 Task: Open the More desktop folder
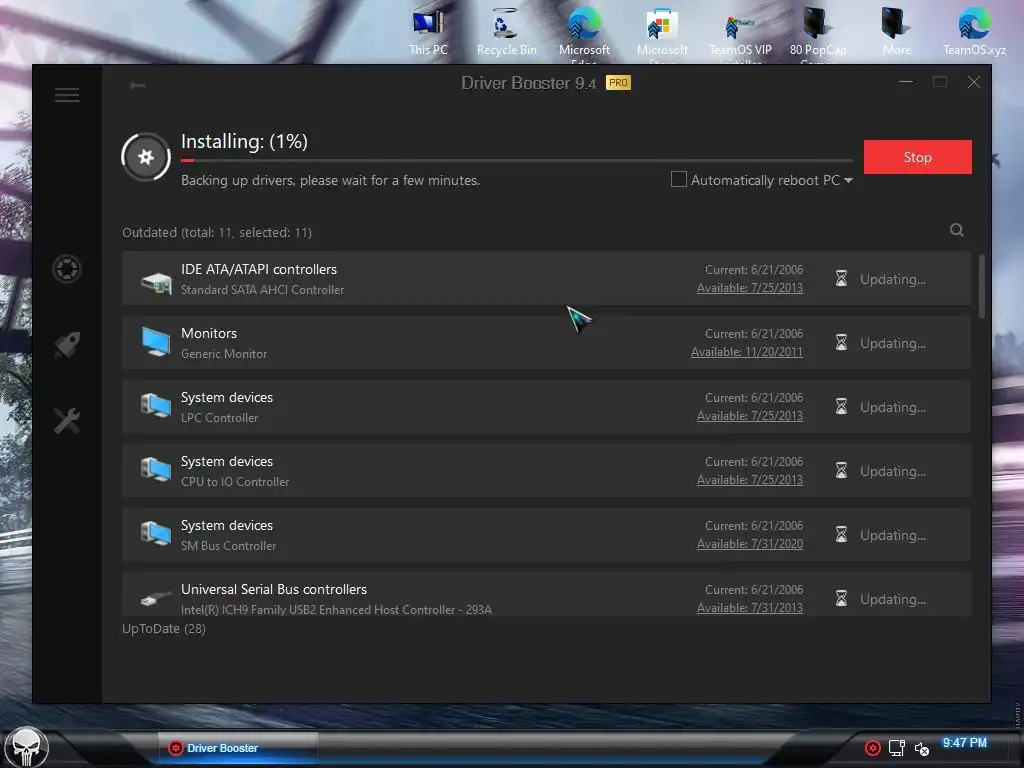(x=897, y=33)
